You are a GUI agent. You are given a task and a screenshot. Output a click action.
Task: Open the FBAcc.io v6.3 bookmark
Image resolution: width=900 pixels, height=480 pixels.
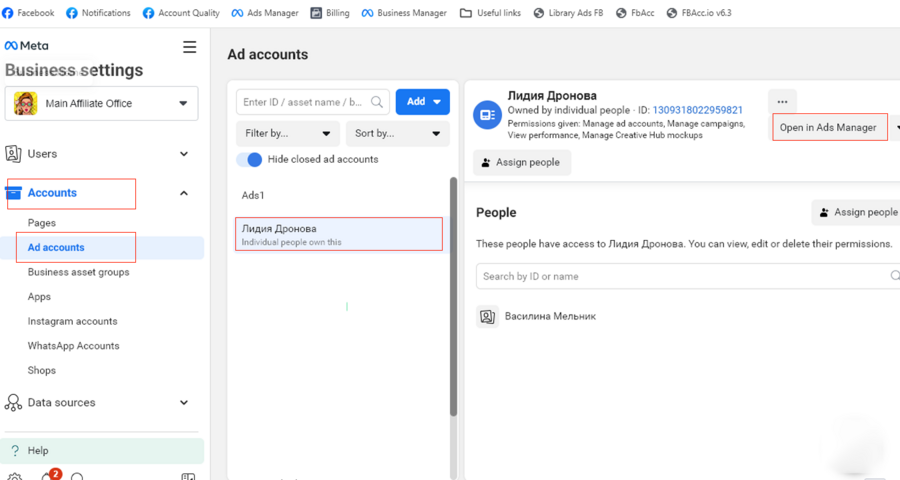(x=699, y=13)
